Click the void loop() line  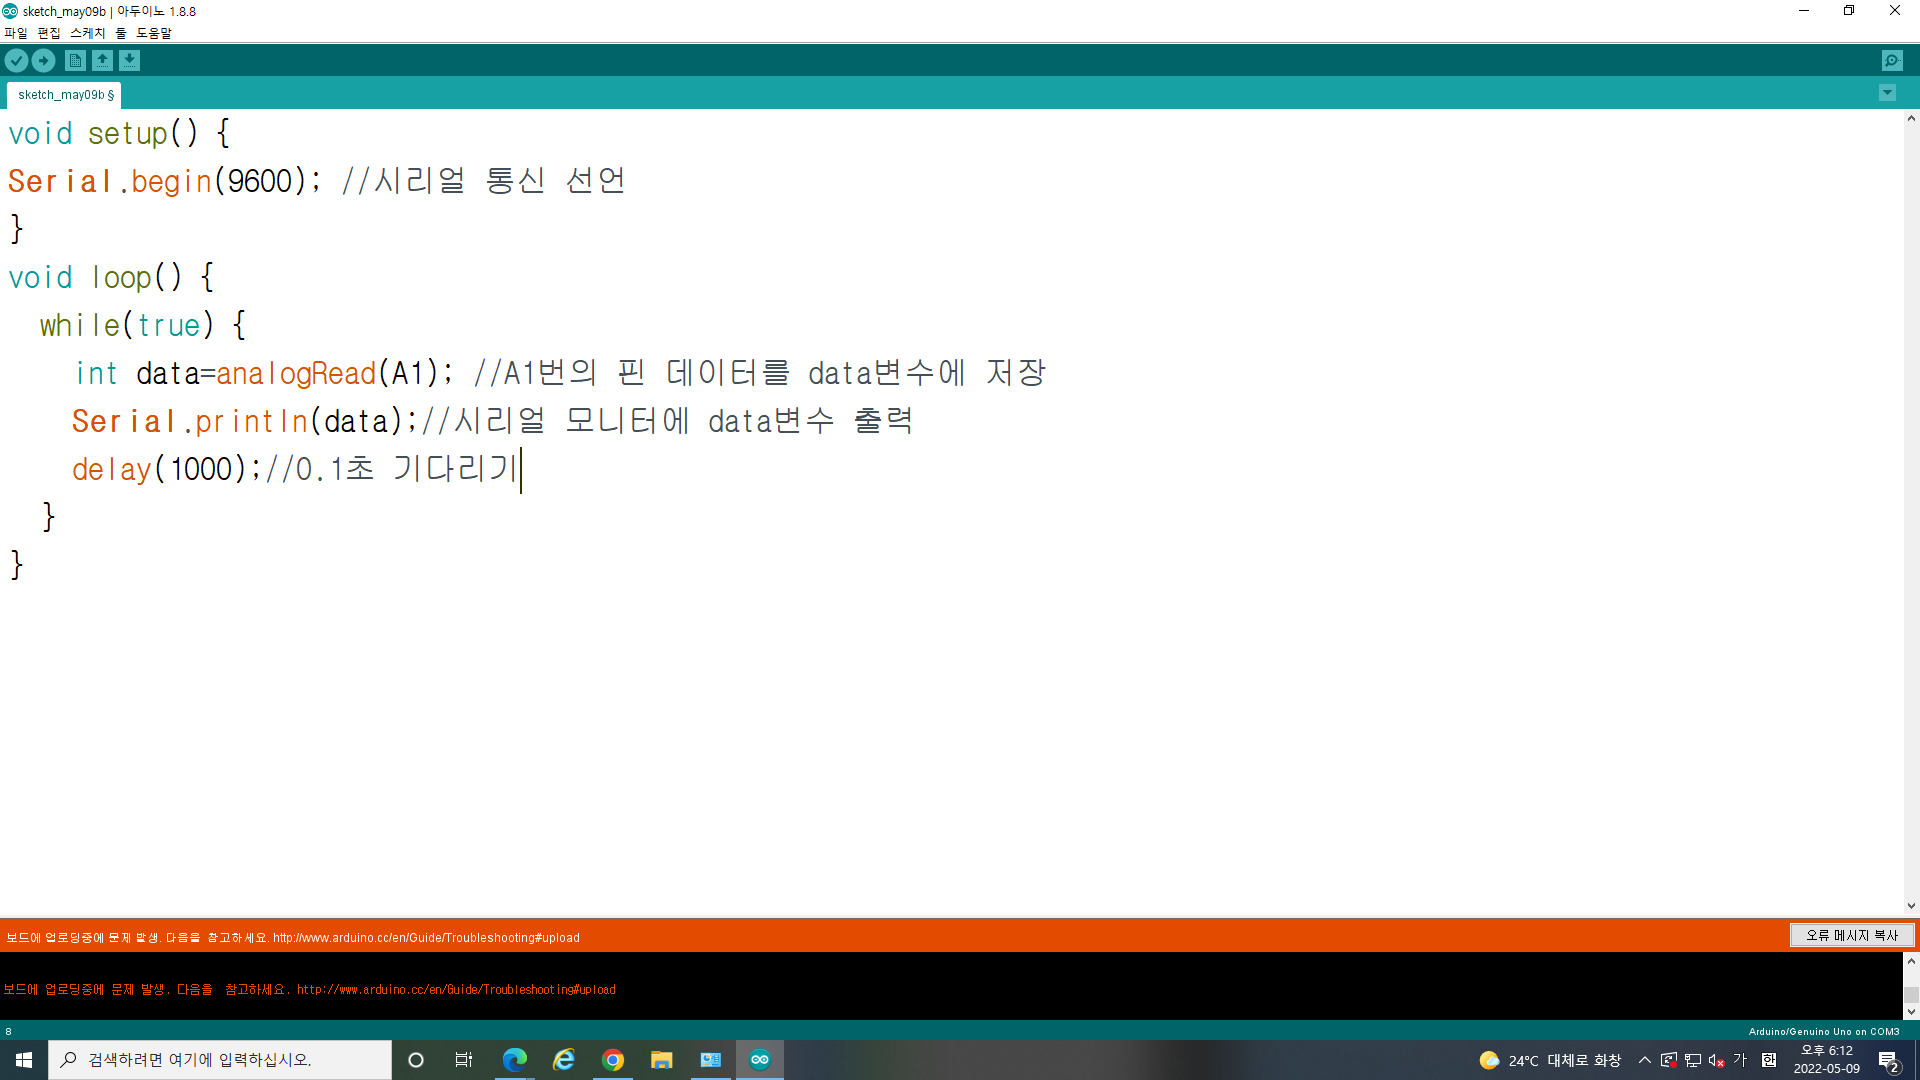(x=111, y=277)
